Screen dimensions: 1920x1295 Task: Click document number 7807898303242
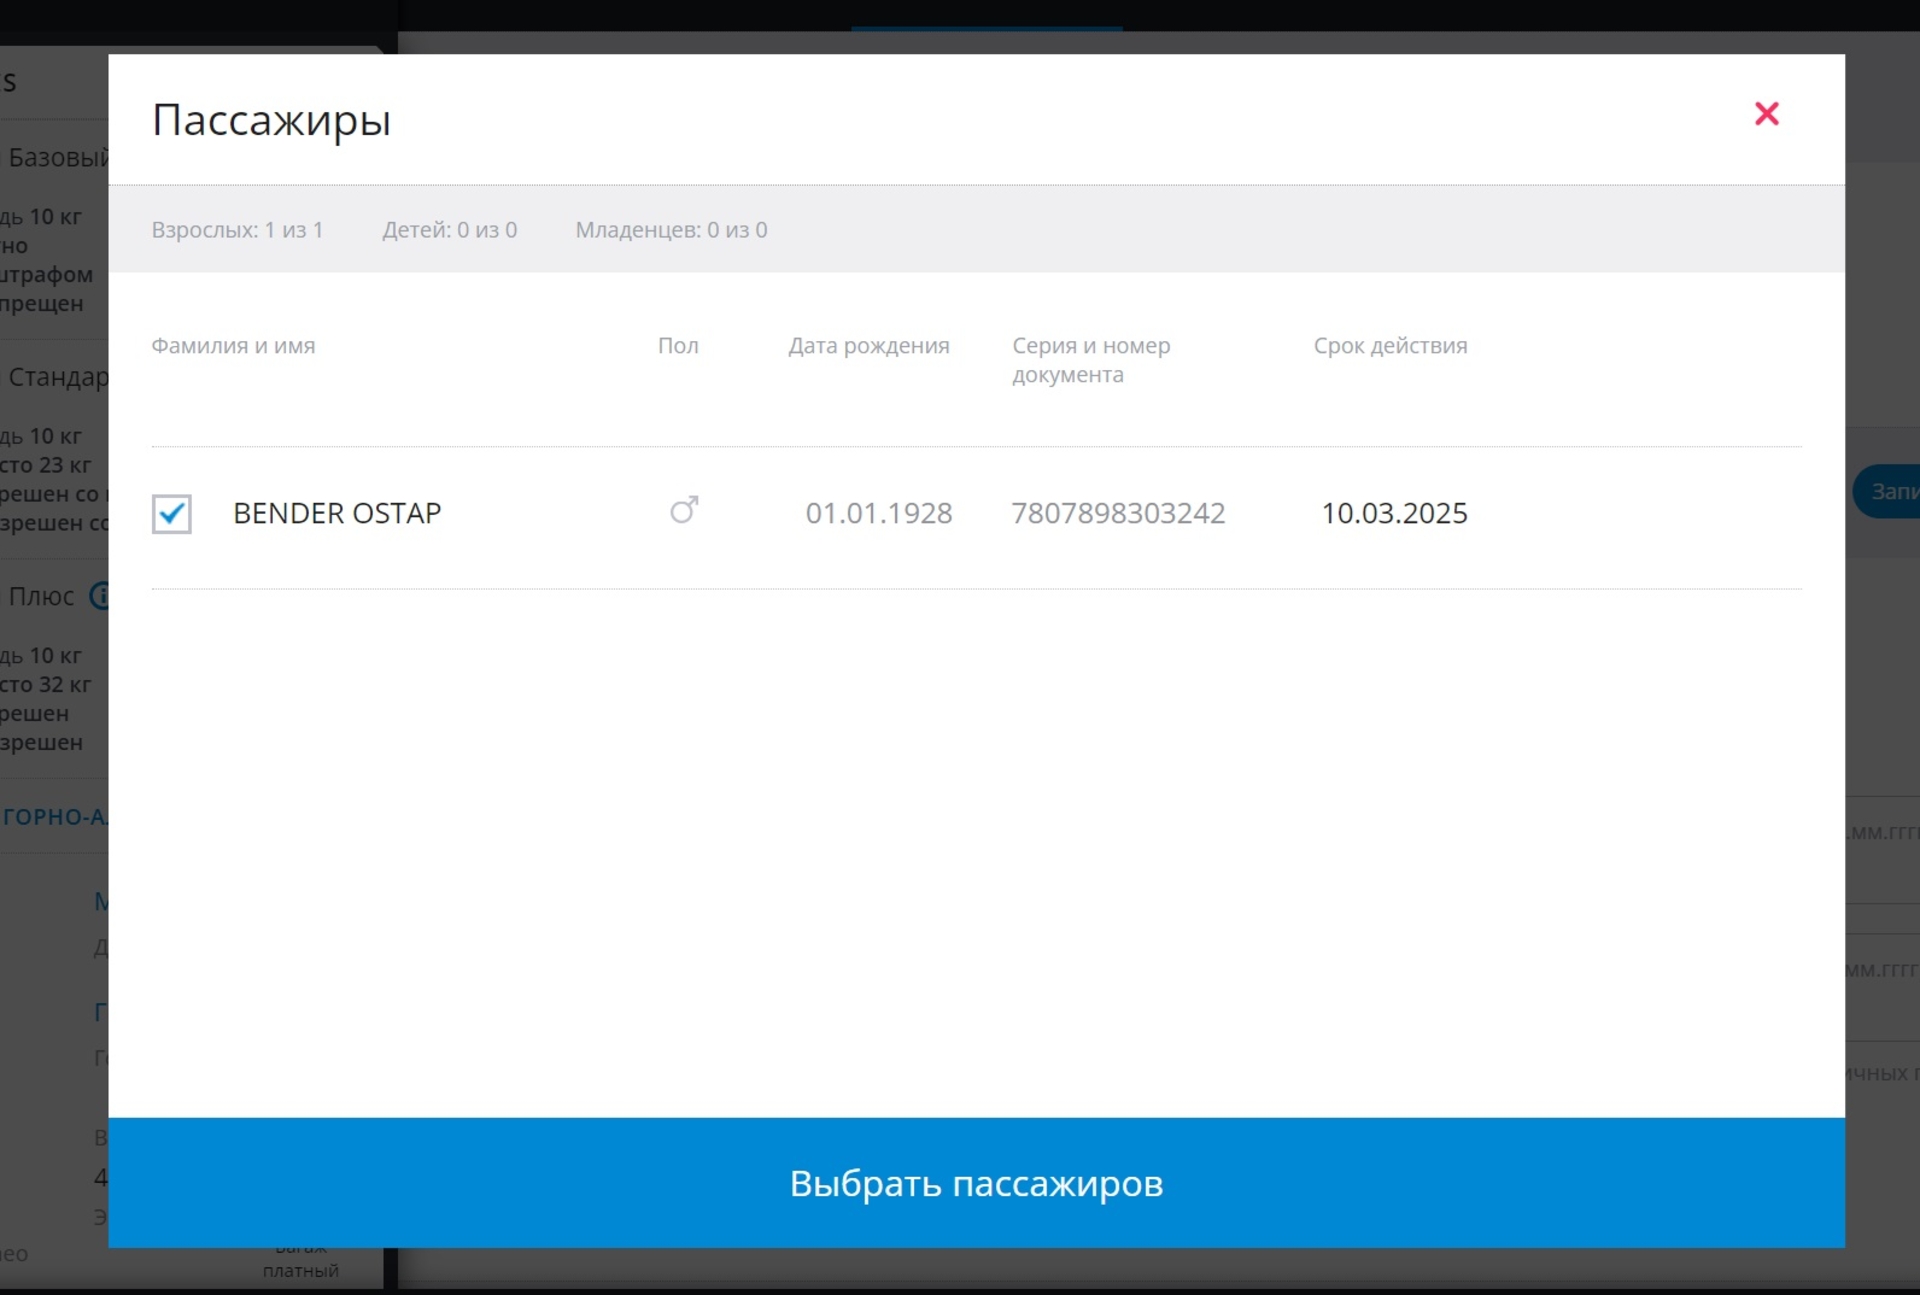click(1117, 513)
